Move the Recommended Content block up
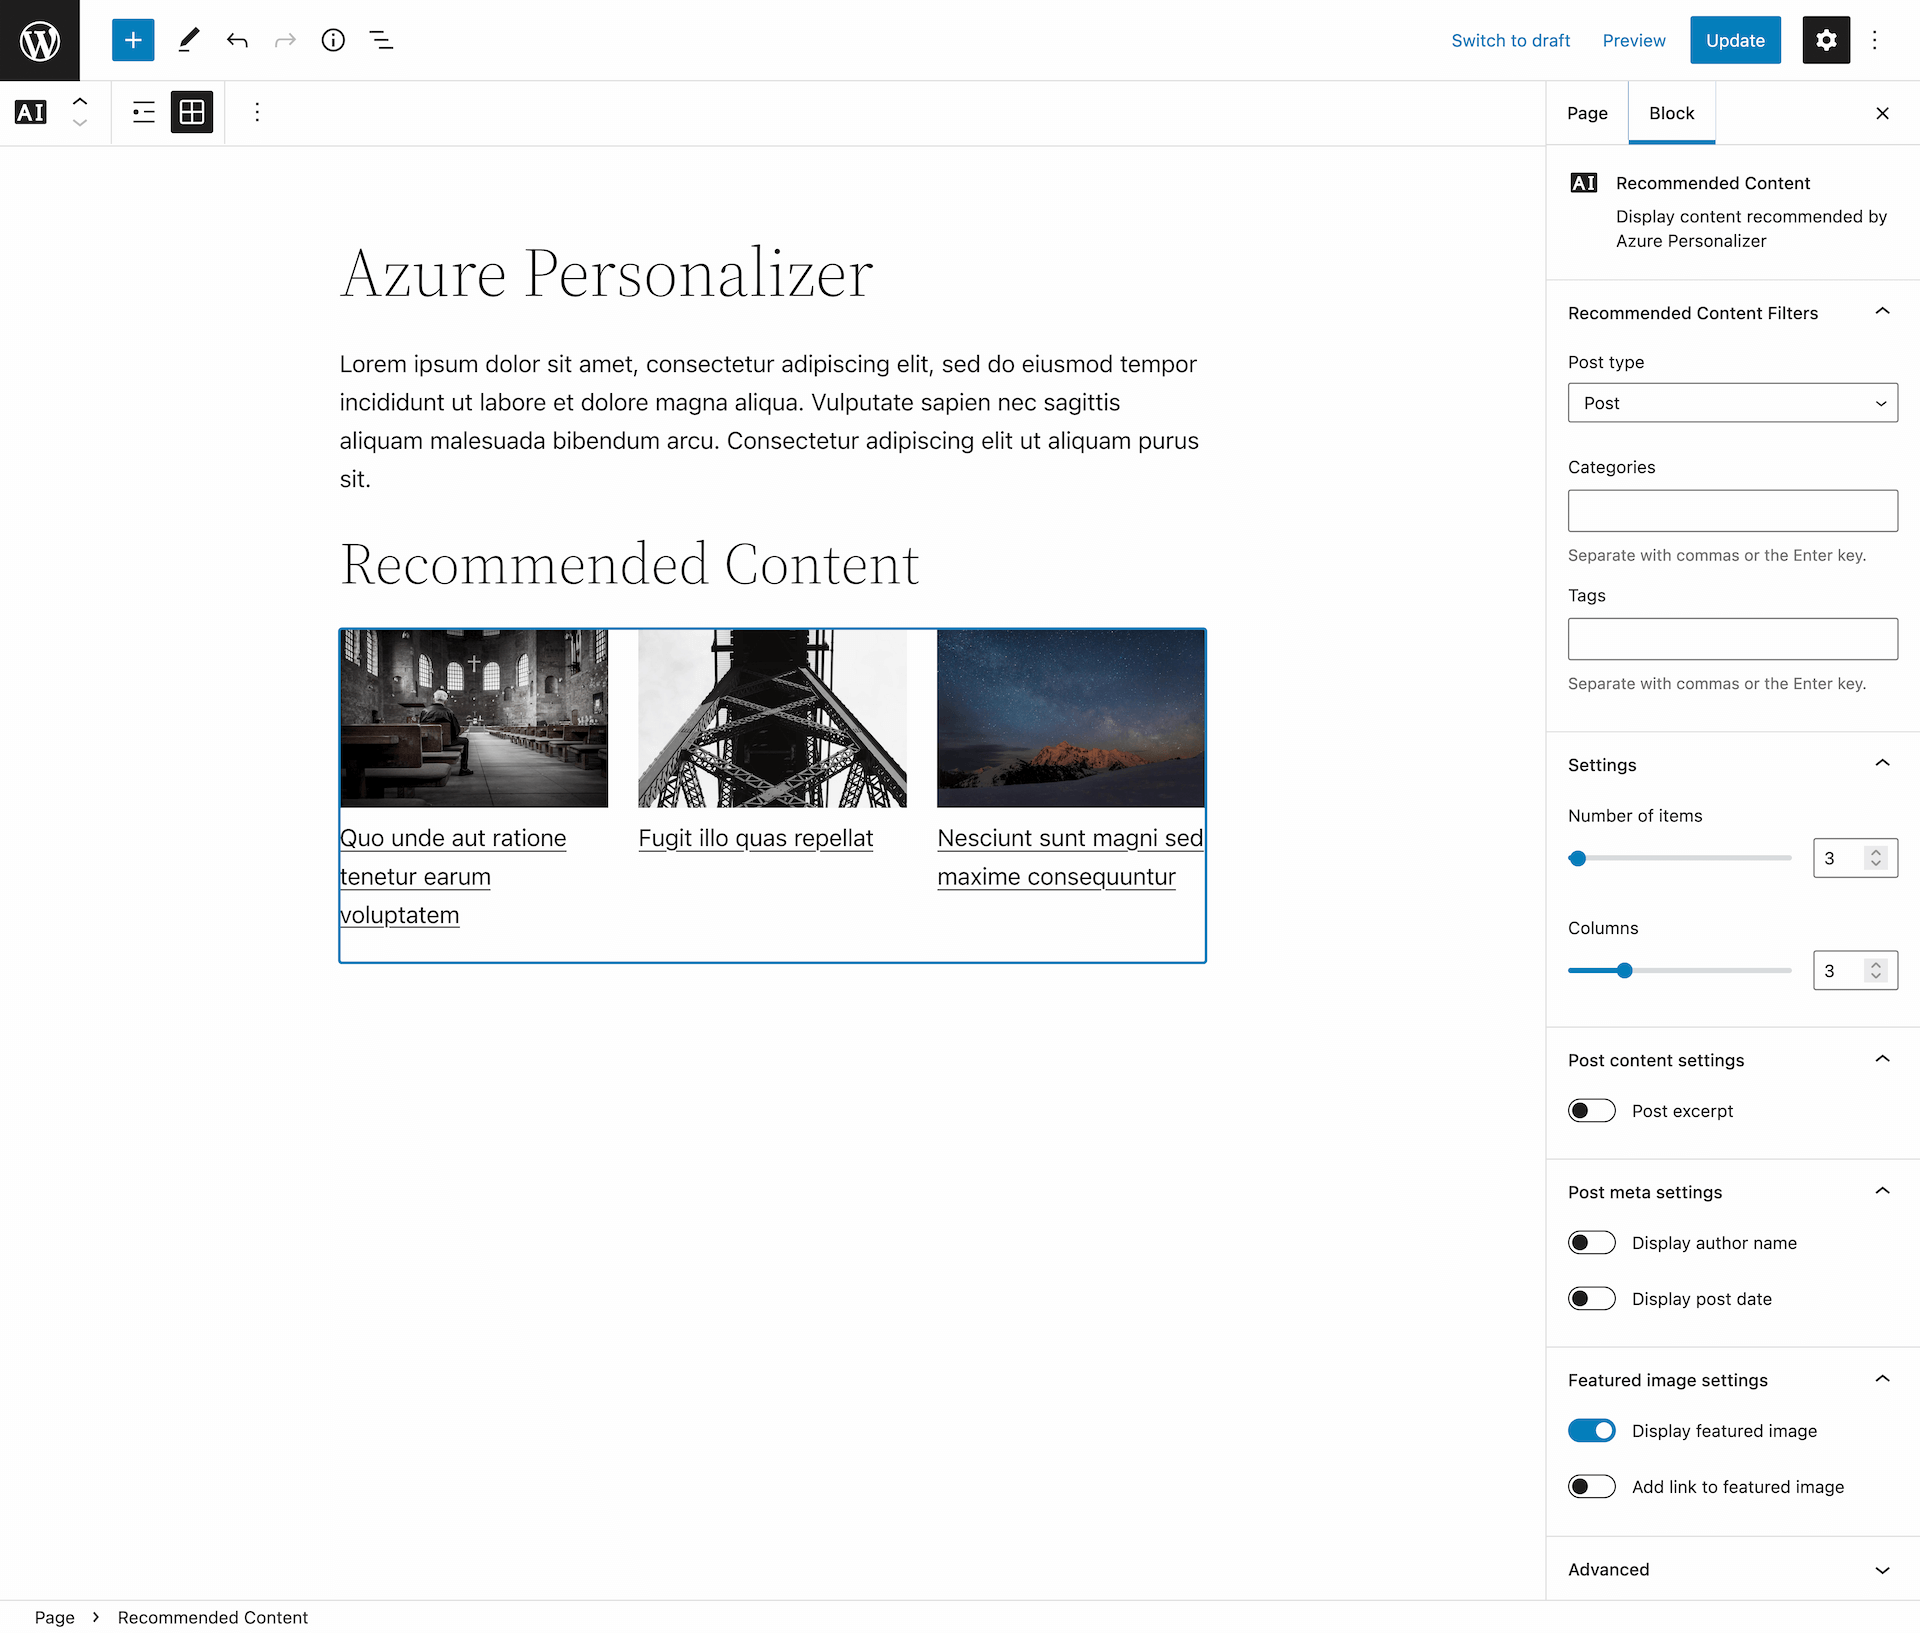This screenshot has height=1633, width=1920. [80, 101]
